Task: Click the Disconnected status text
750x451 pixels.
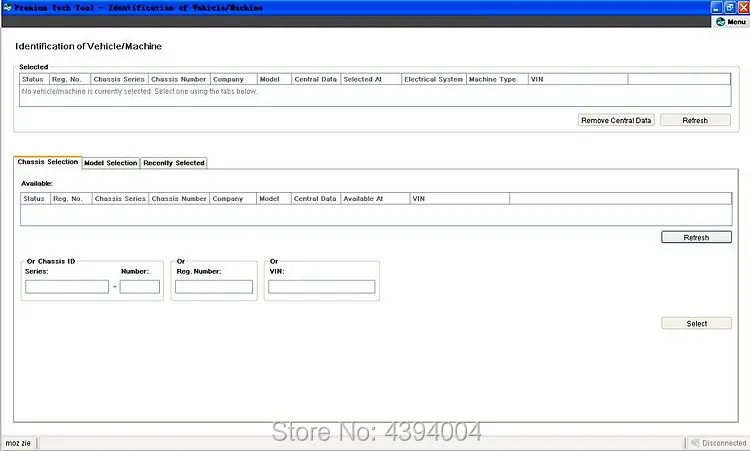Action: (724, 443)
